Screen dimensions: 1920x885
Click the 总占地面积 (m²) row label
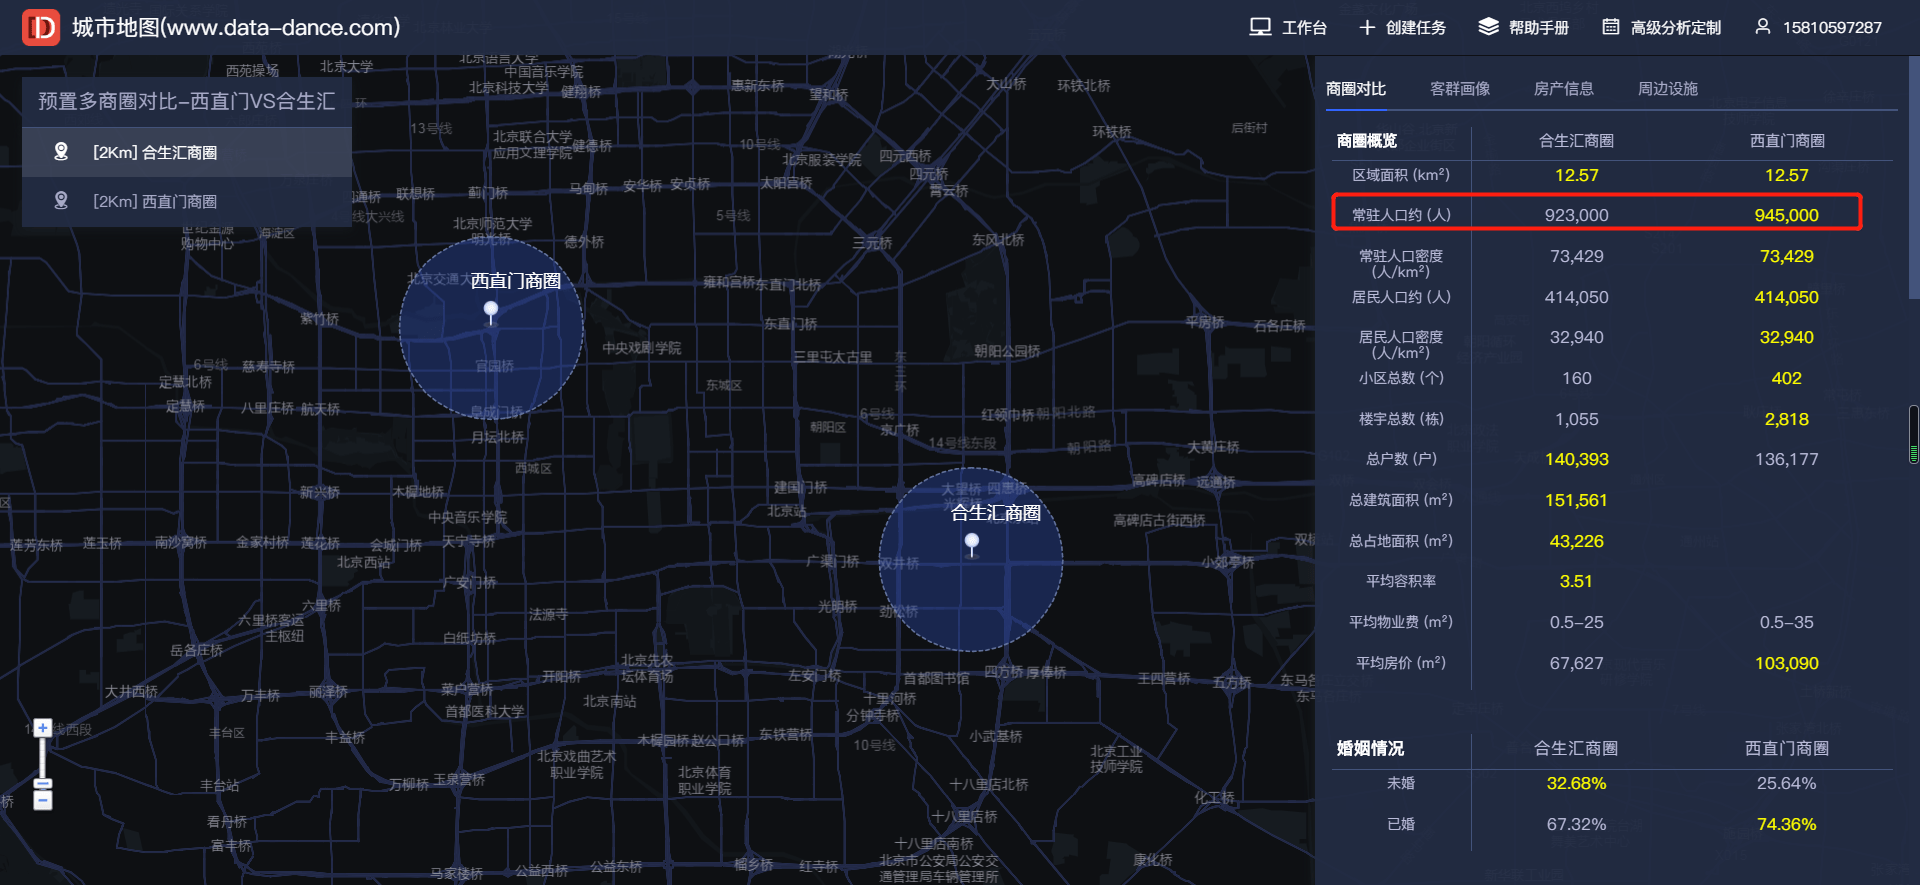[1401, 541]
